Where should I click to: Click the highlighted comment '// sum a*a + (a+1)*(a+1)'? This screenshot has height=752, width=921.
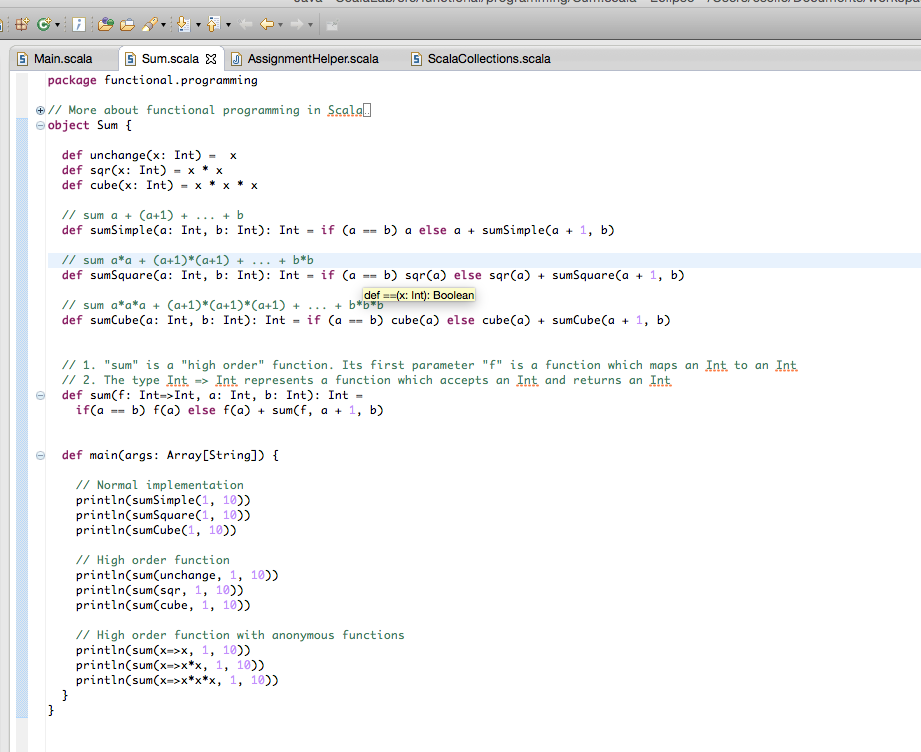[187, 260]
